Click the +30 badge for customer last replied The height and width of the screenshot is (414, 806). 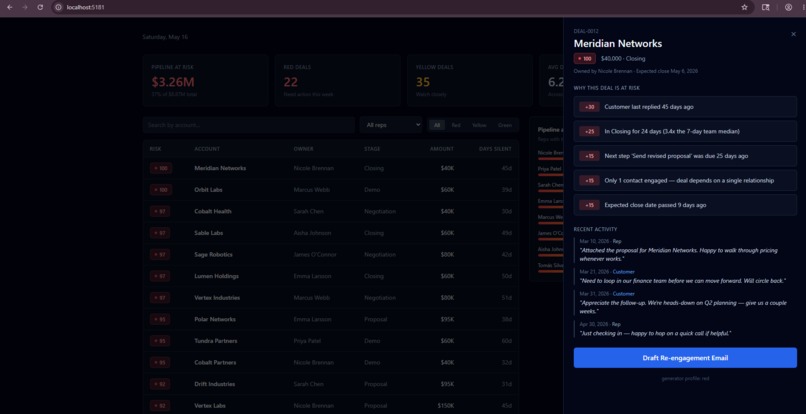pyautogui.click(x=589, y=107)
